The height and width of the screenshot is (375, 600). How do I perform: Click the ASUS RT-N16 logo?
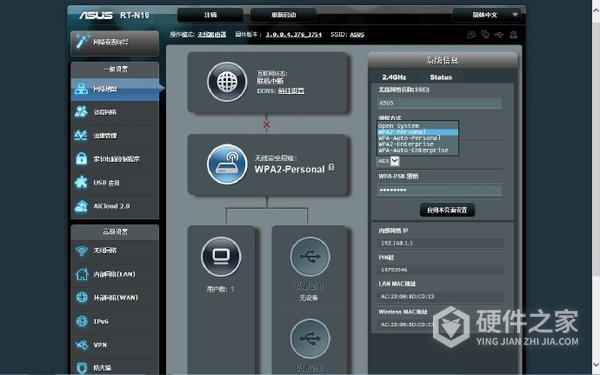pyautogui.click(x=114, y=15)
